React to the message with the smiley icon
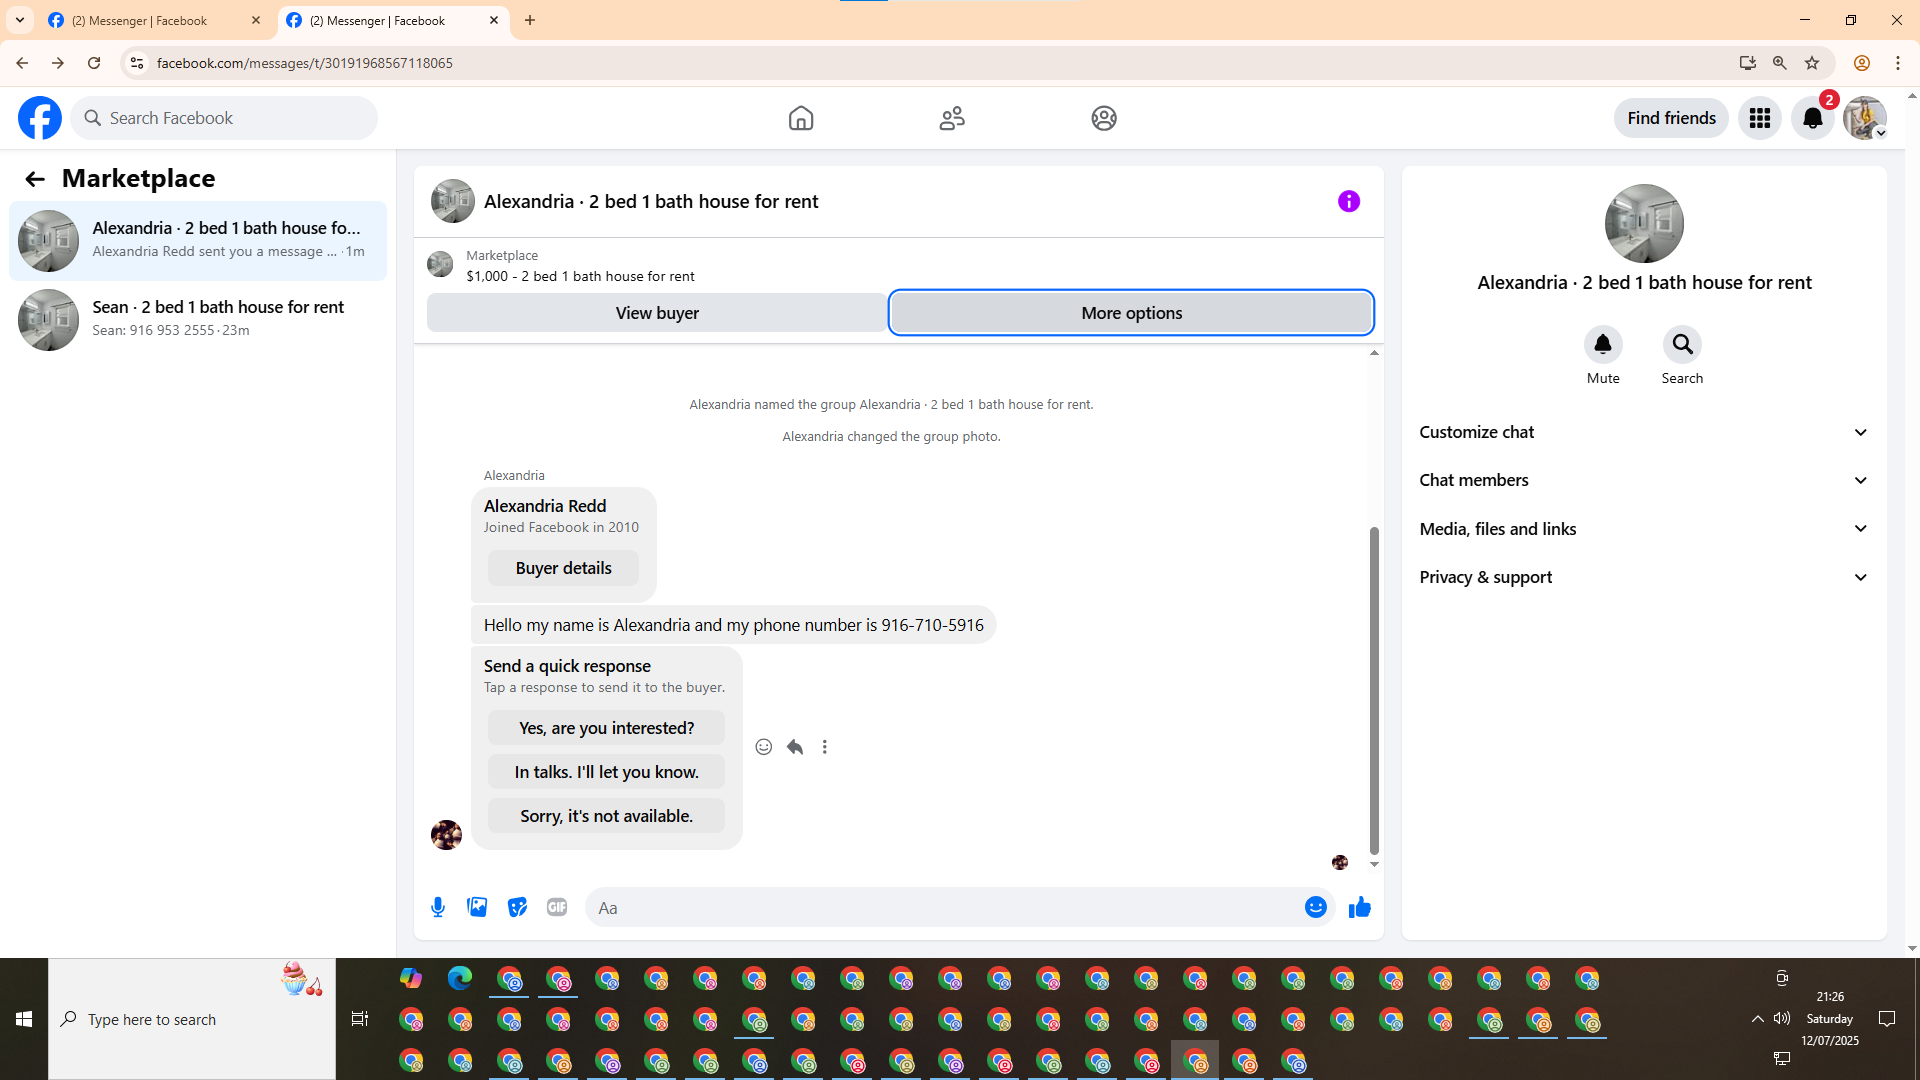 764,747
